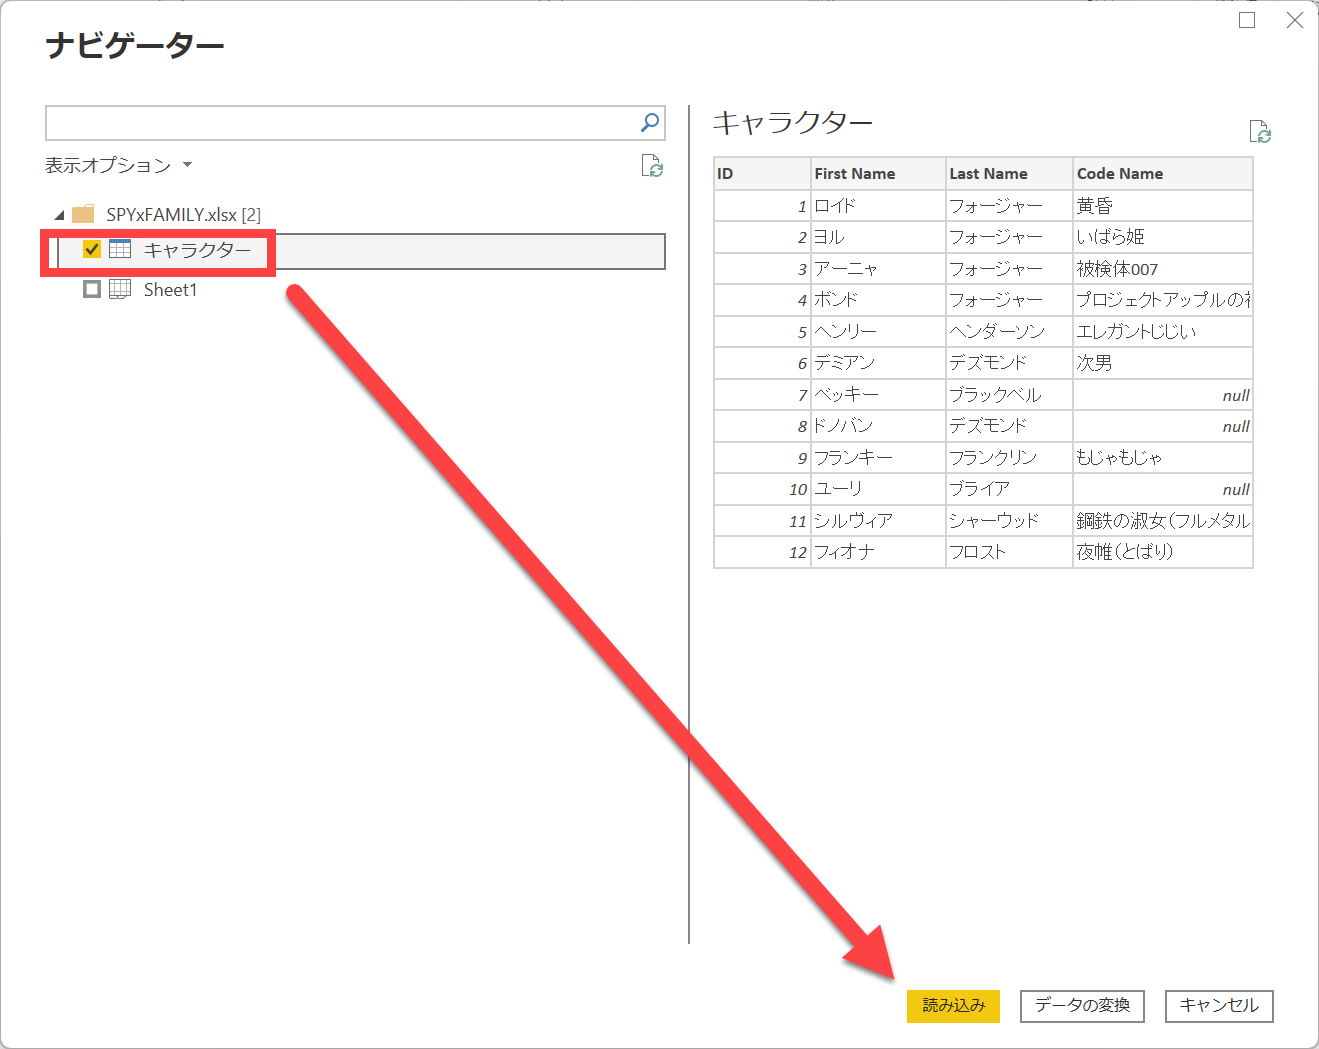Click the アーニャ cell
The image size is (1319, 1049).
[x=878, y=269]
